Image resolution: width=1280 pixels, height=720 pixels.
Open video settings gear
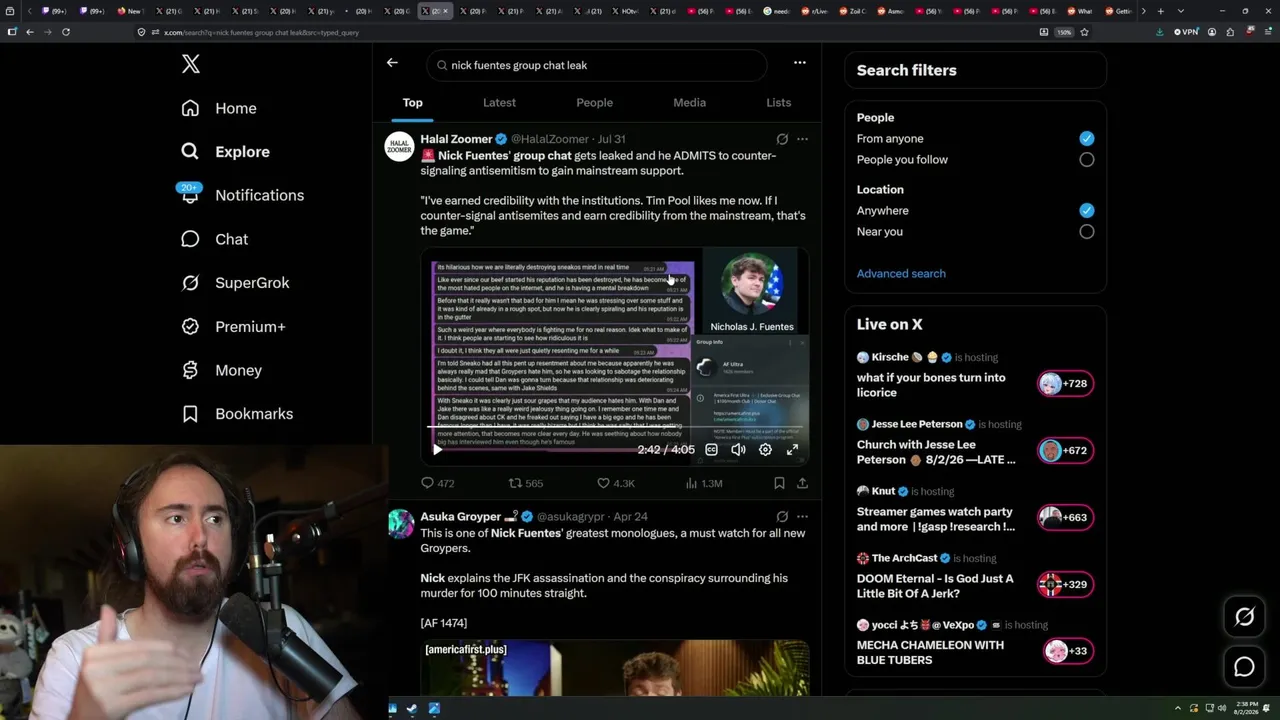click(765, 450)
